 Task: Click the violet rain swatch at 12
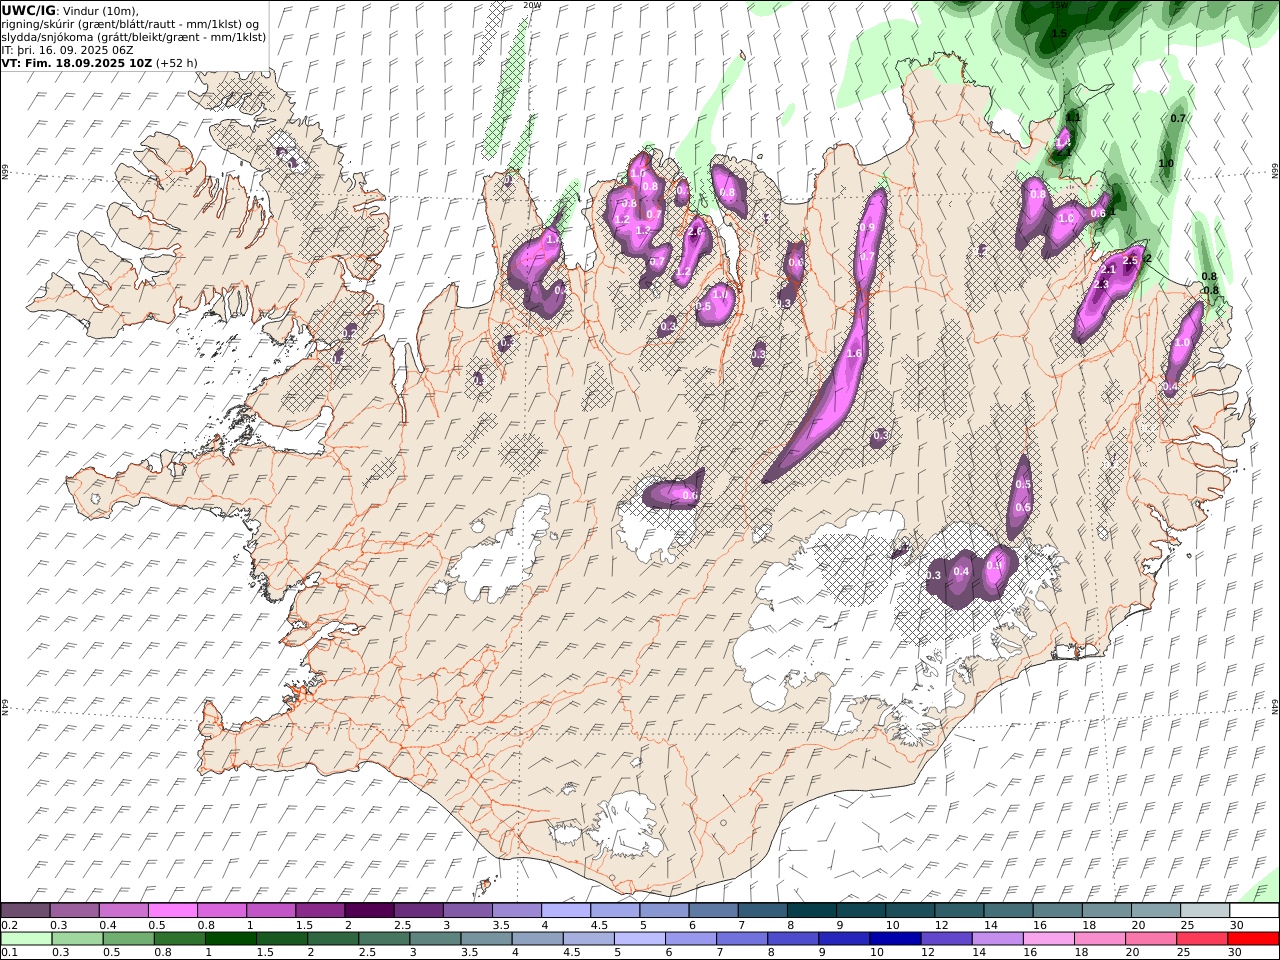point(945,938)
